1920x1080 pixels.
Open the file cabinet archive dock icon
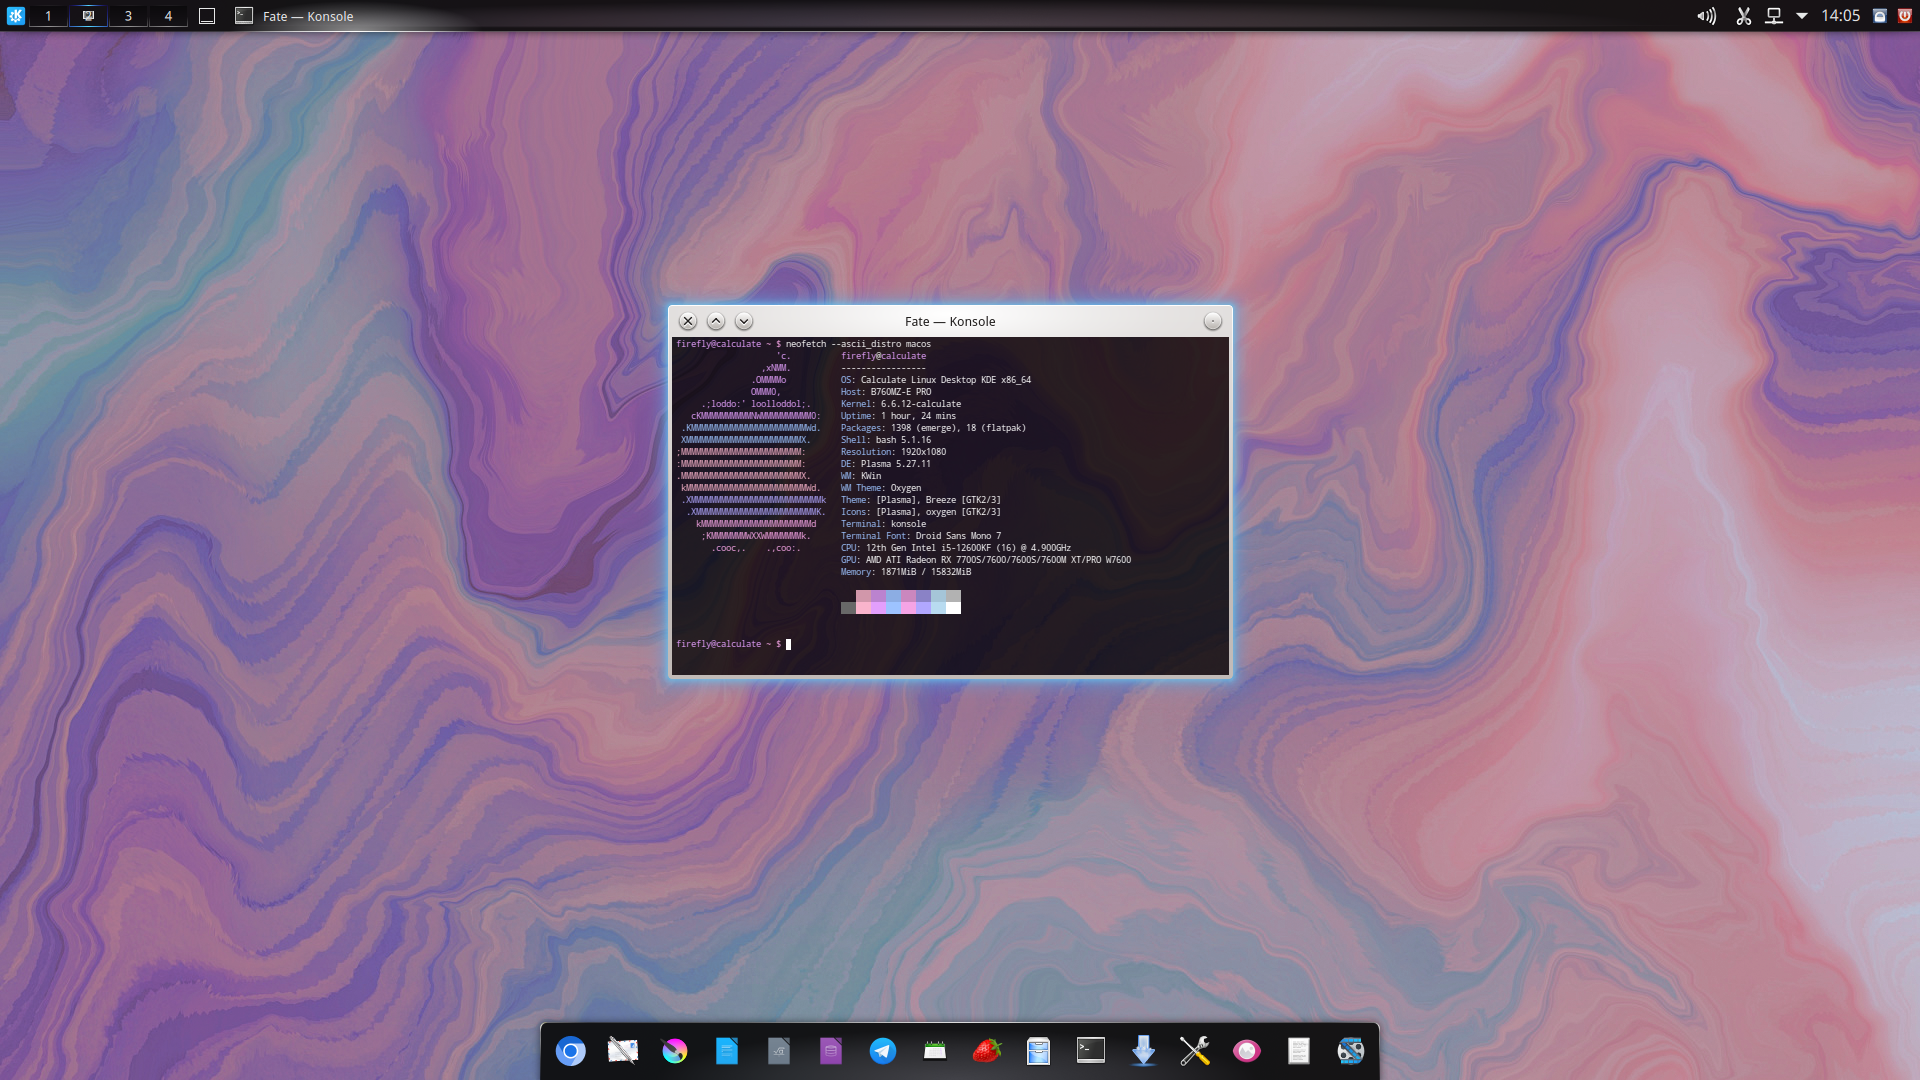click(x=1039, y=1051)
